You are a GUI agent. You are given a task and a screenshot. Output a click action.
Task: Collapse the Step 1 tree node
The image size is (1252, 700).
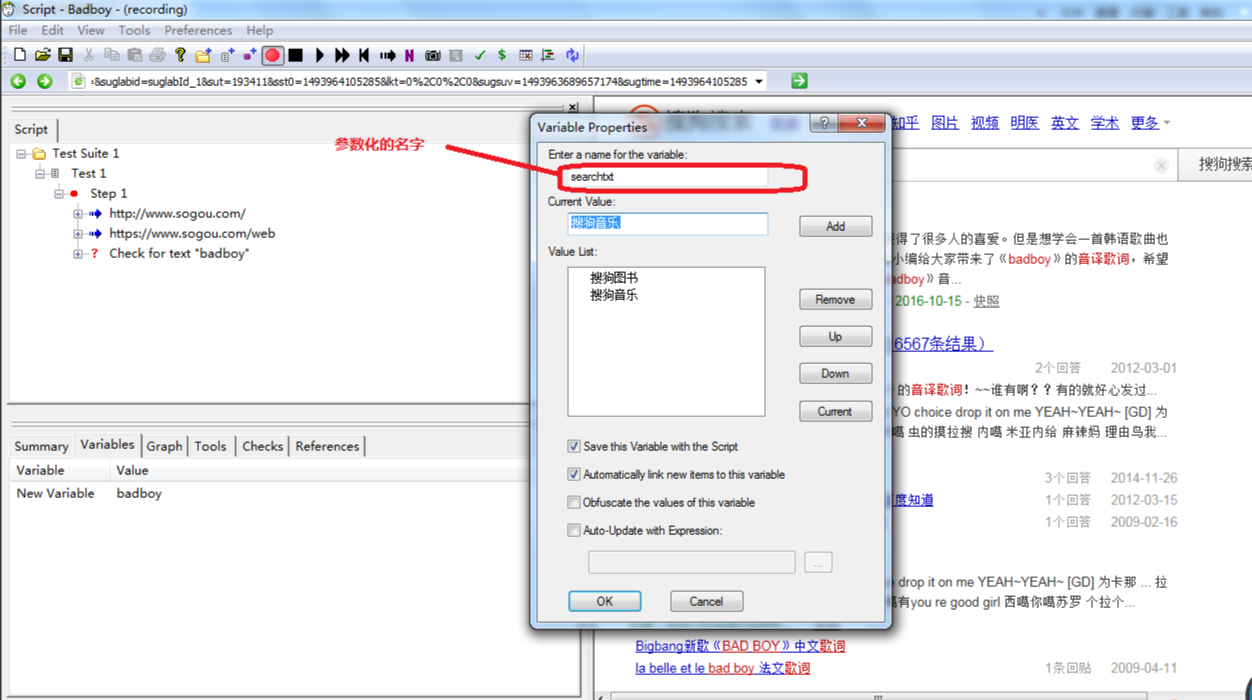pyautogui.click(x=59, y=194)
